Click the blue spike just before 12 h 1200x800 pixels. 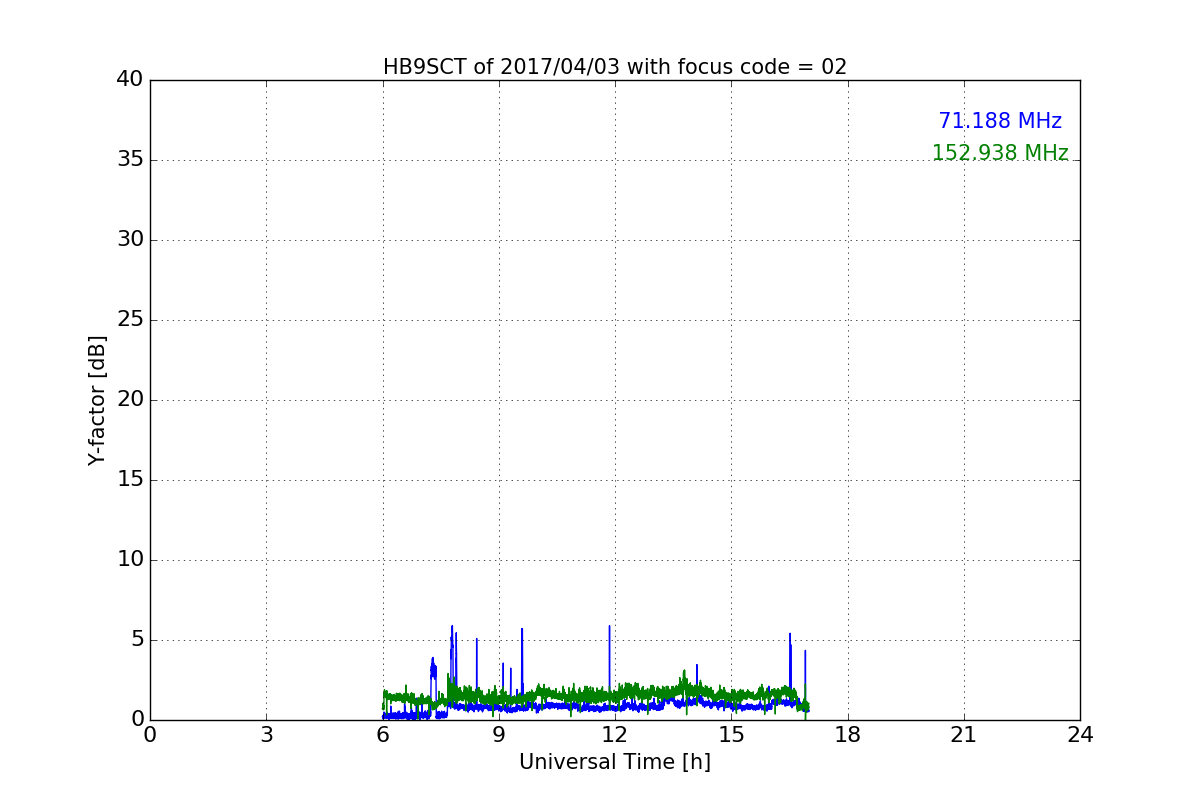click(x=609, y=665)
